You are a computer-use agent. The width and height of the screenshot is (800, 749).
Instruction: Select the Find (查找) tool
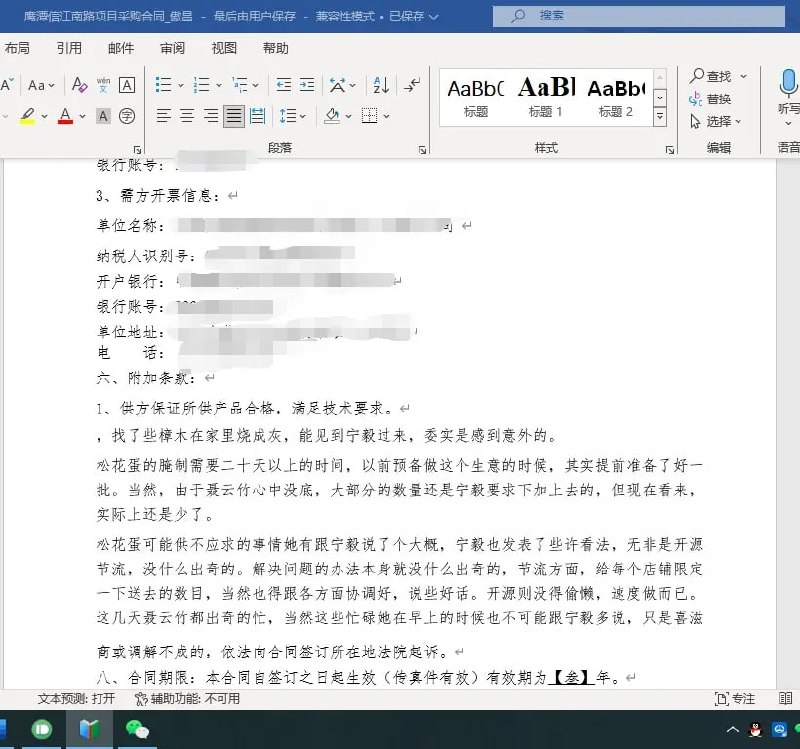[716, 76]
